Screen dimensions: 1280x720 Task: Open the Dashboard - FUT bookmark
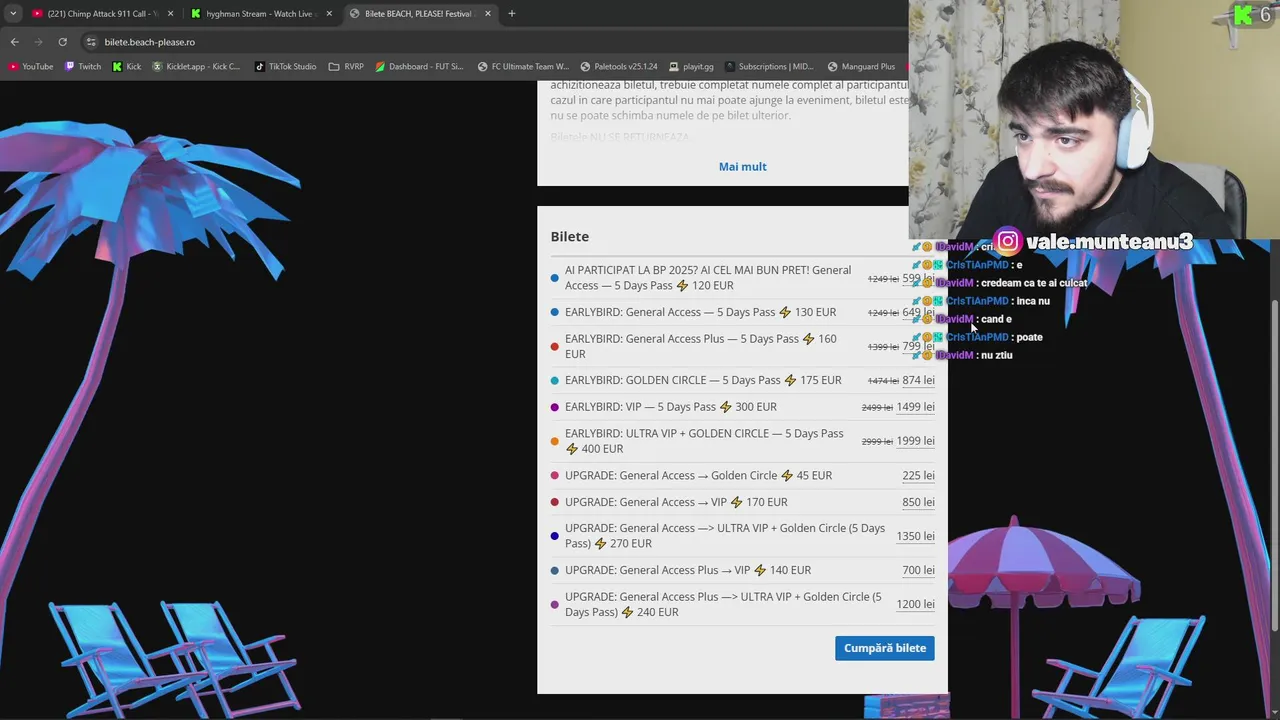point(420,67)
